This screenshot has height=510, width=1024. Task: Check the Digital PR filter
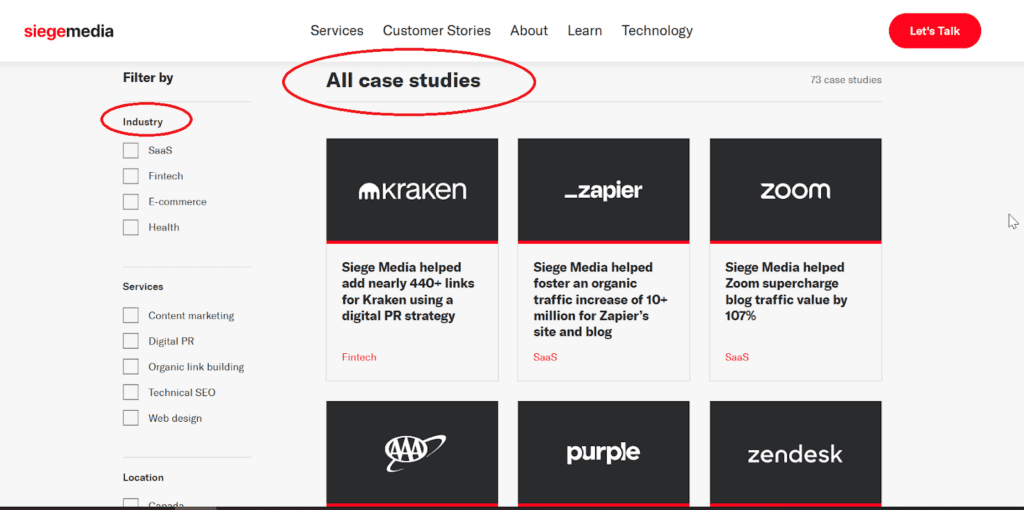pyautogui.click(x=131, y=341)
